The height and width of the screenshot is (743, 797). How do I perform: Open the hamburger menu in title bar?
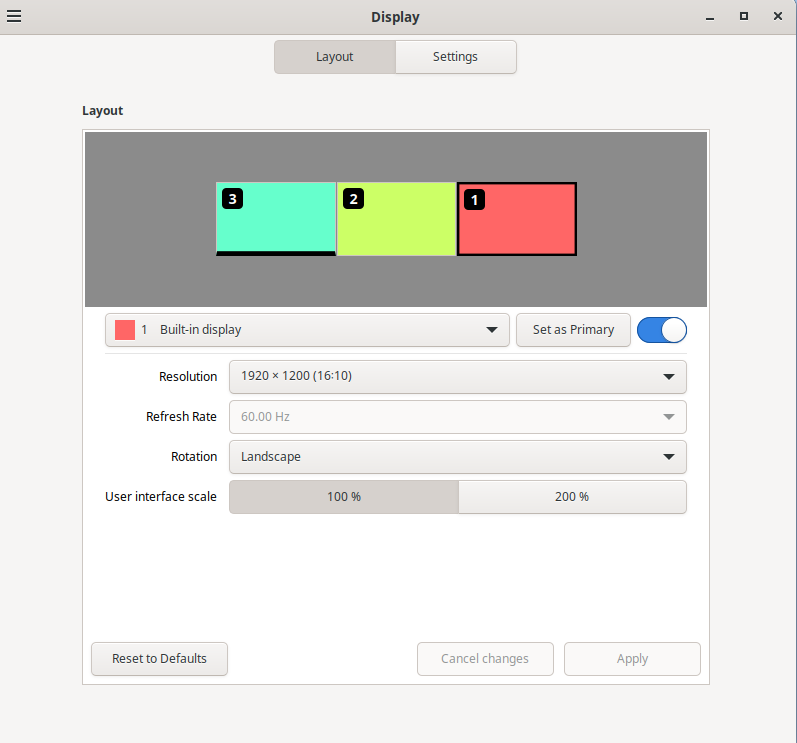pos(14,16)
